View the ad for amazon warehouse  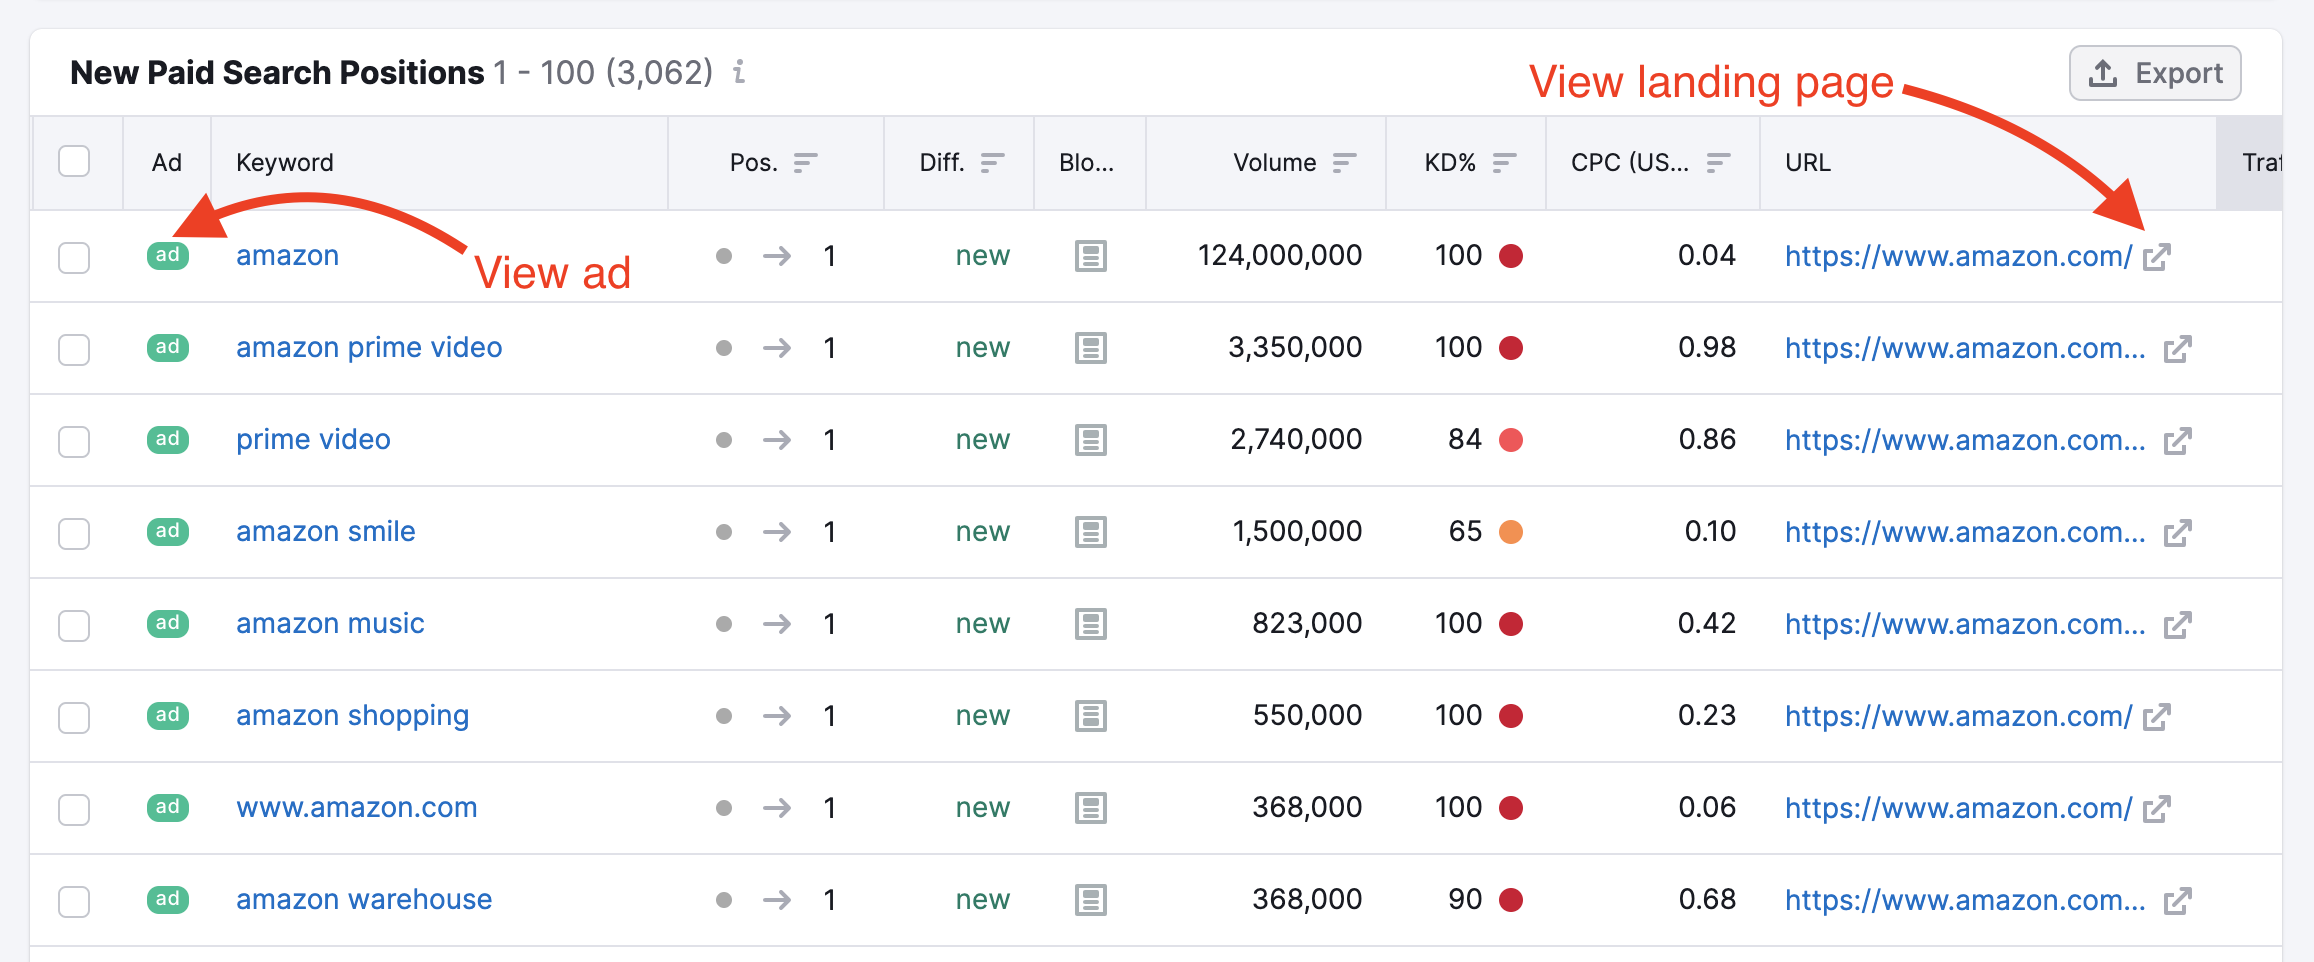(x=168, y=899)
